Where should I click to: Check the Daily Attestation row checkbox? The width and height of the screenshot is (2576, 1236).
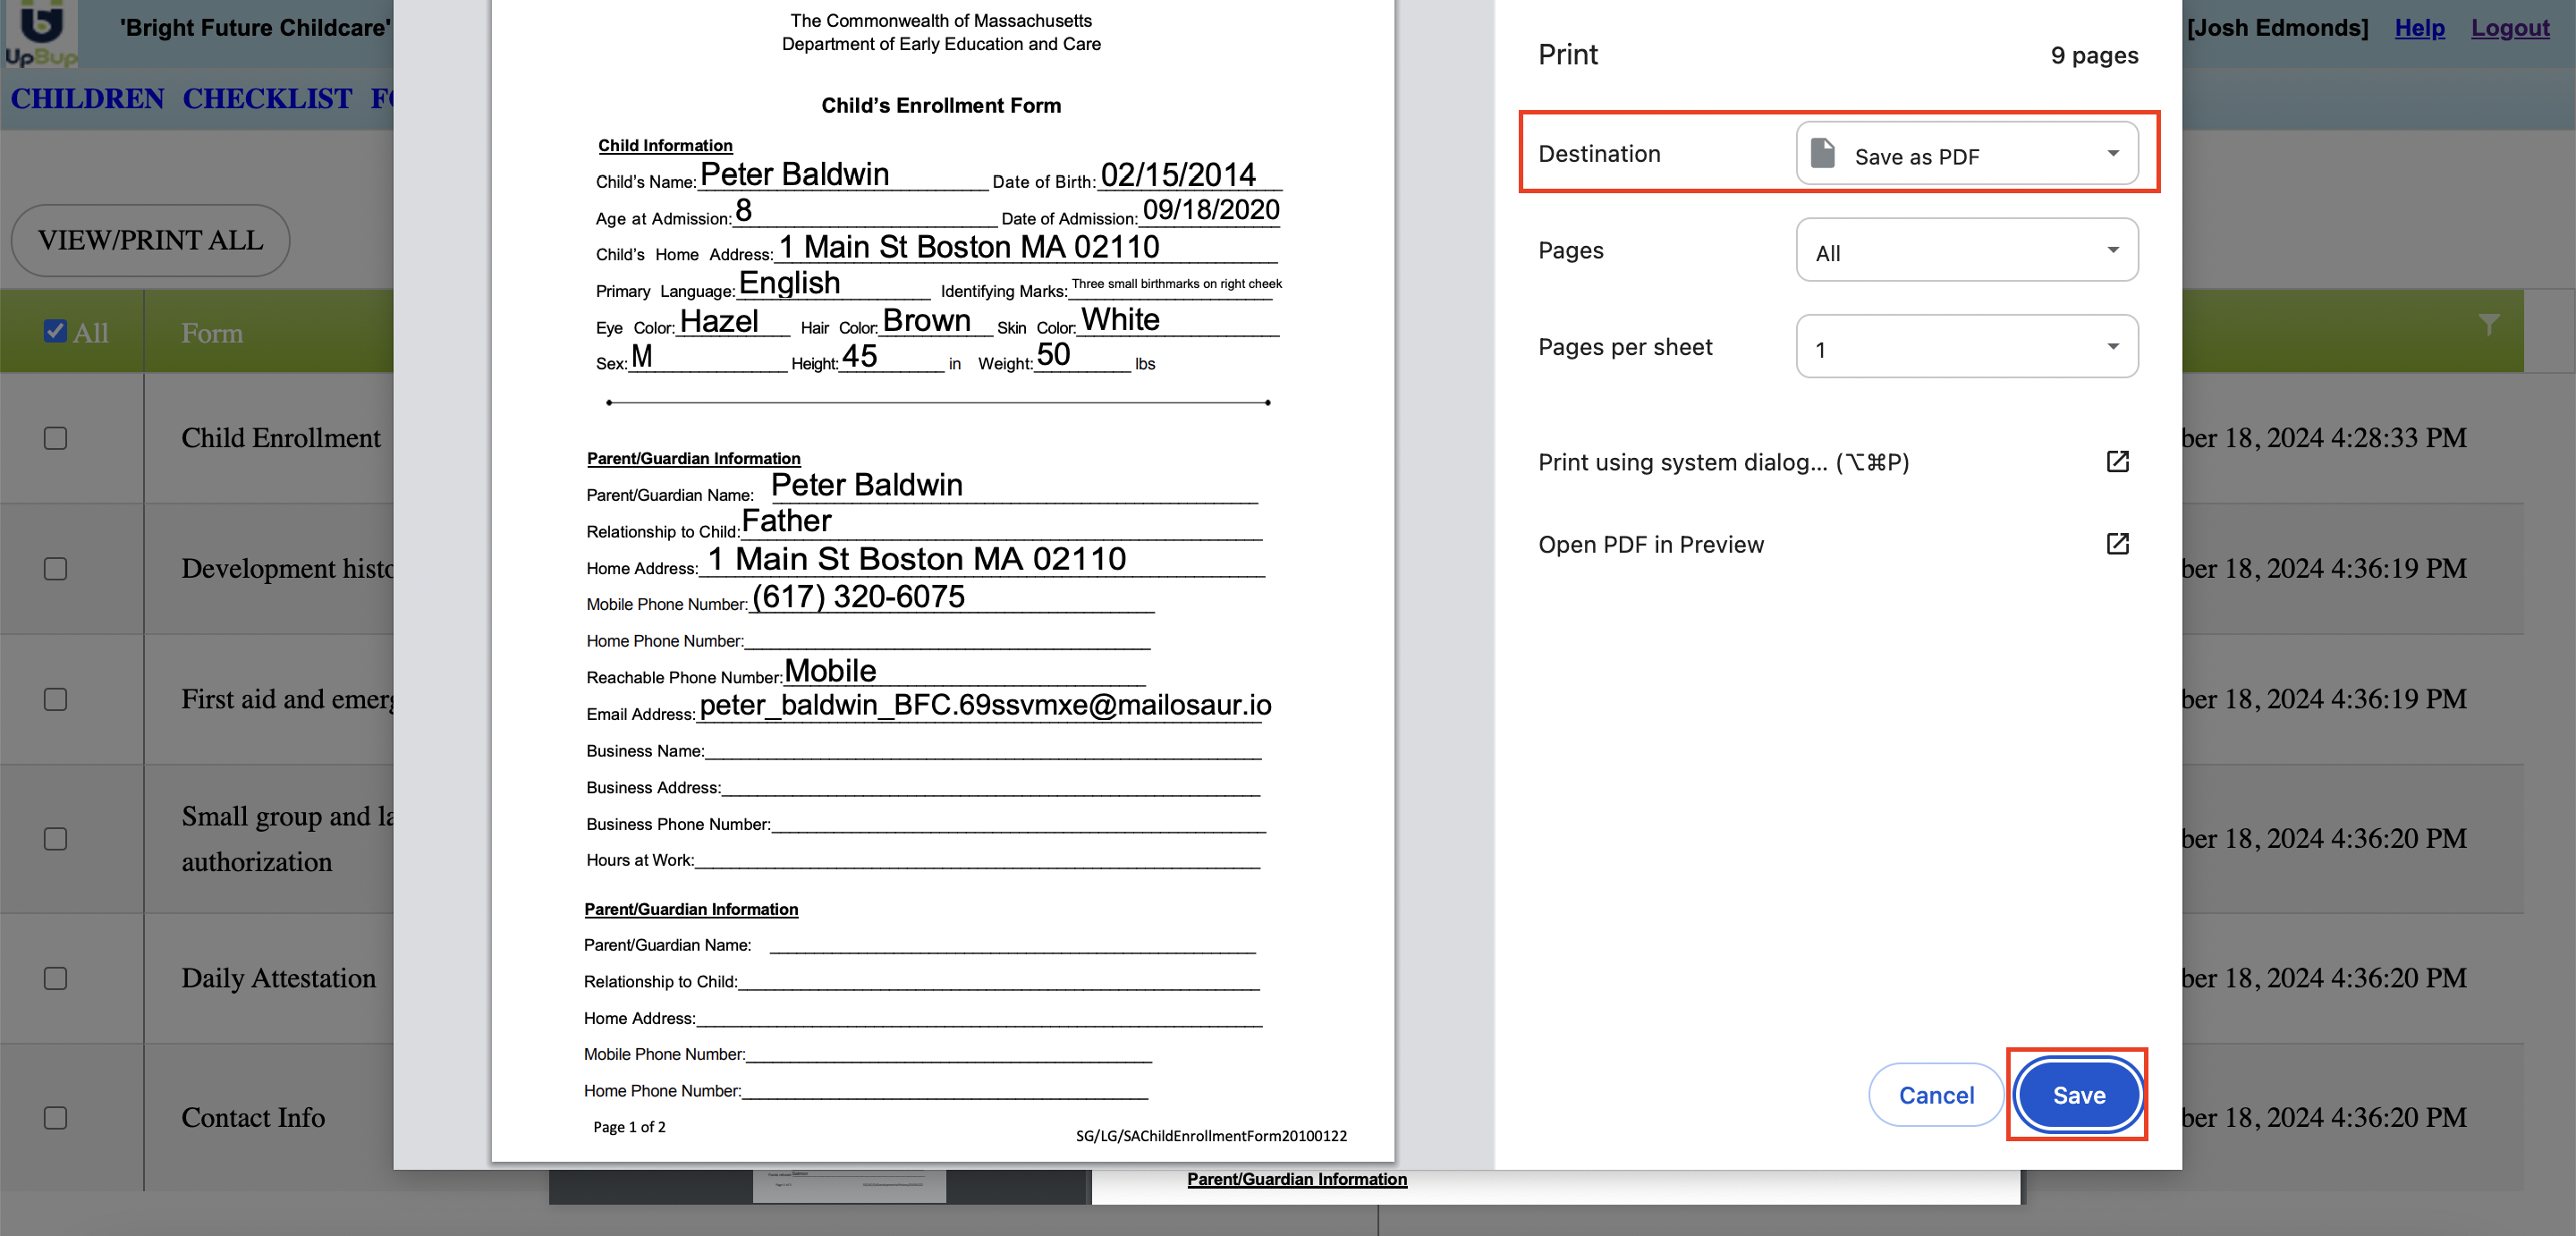56,978
